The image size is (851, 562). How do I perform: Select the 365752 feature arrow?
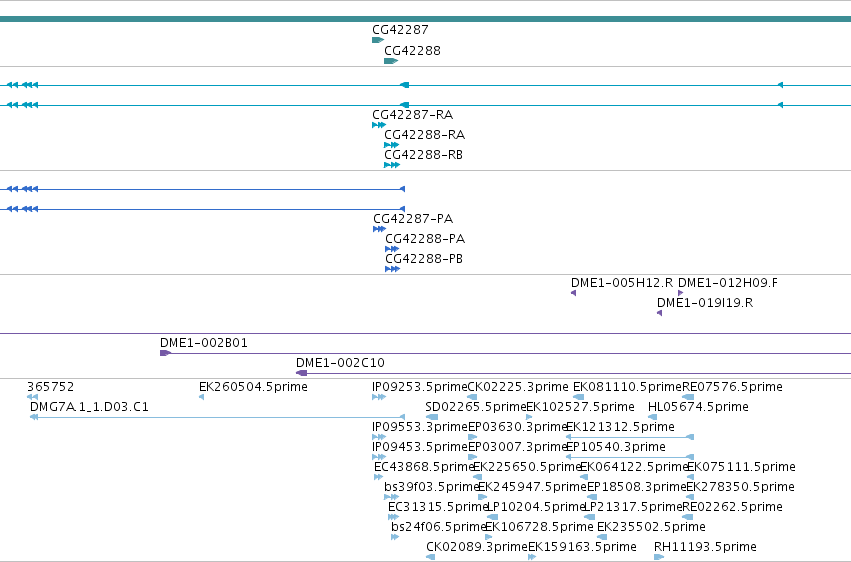pos(33,397)
